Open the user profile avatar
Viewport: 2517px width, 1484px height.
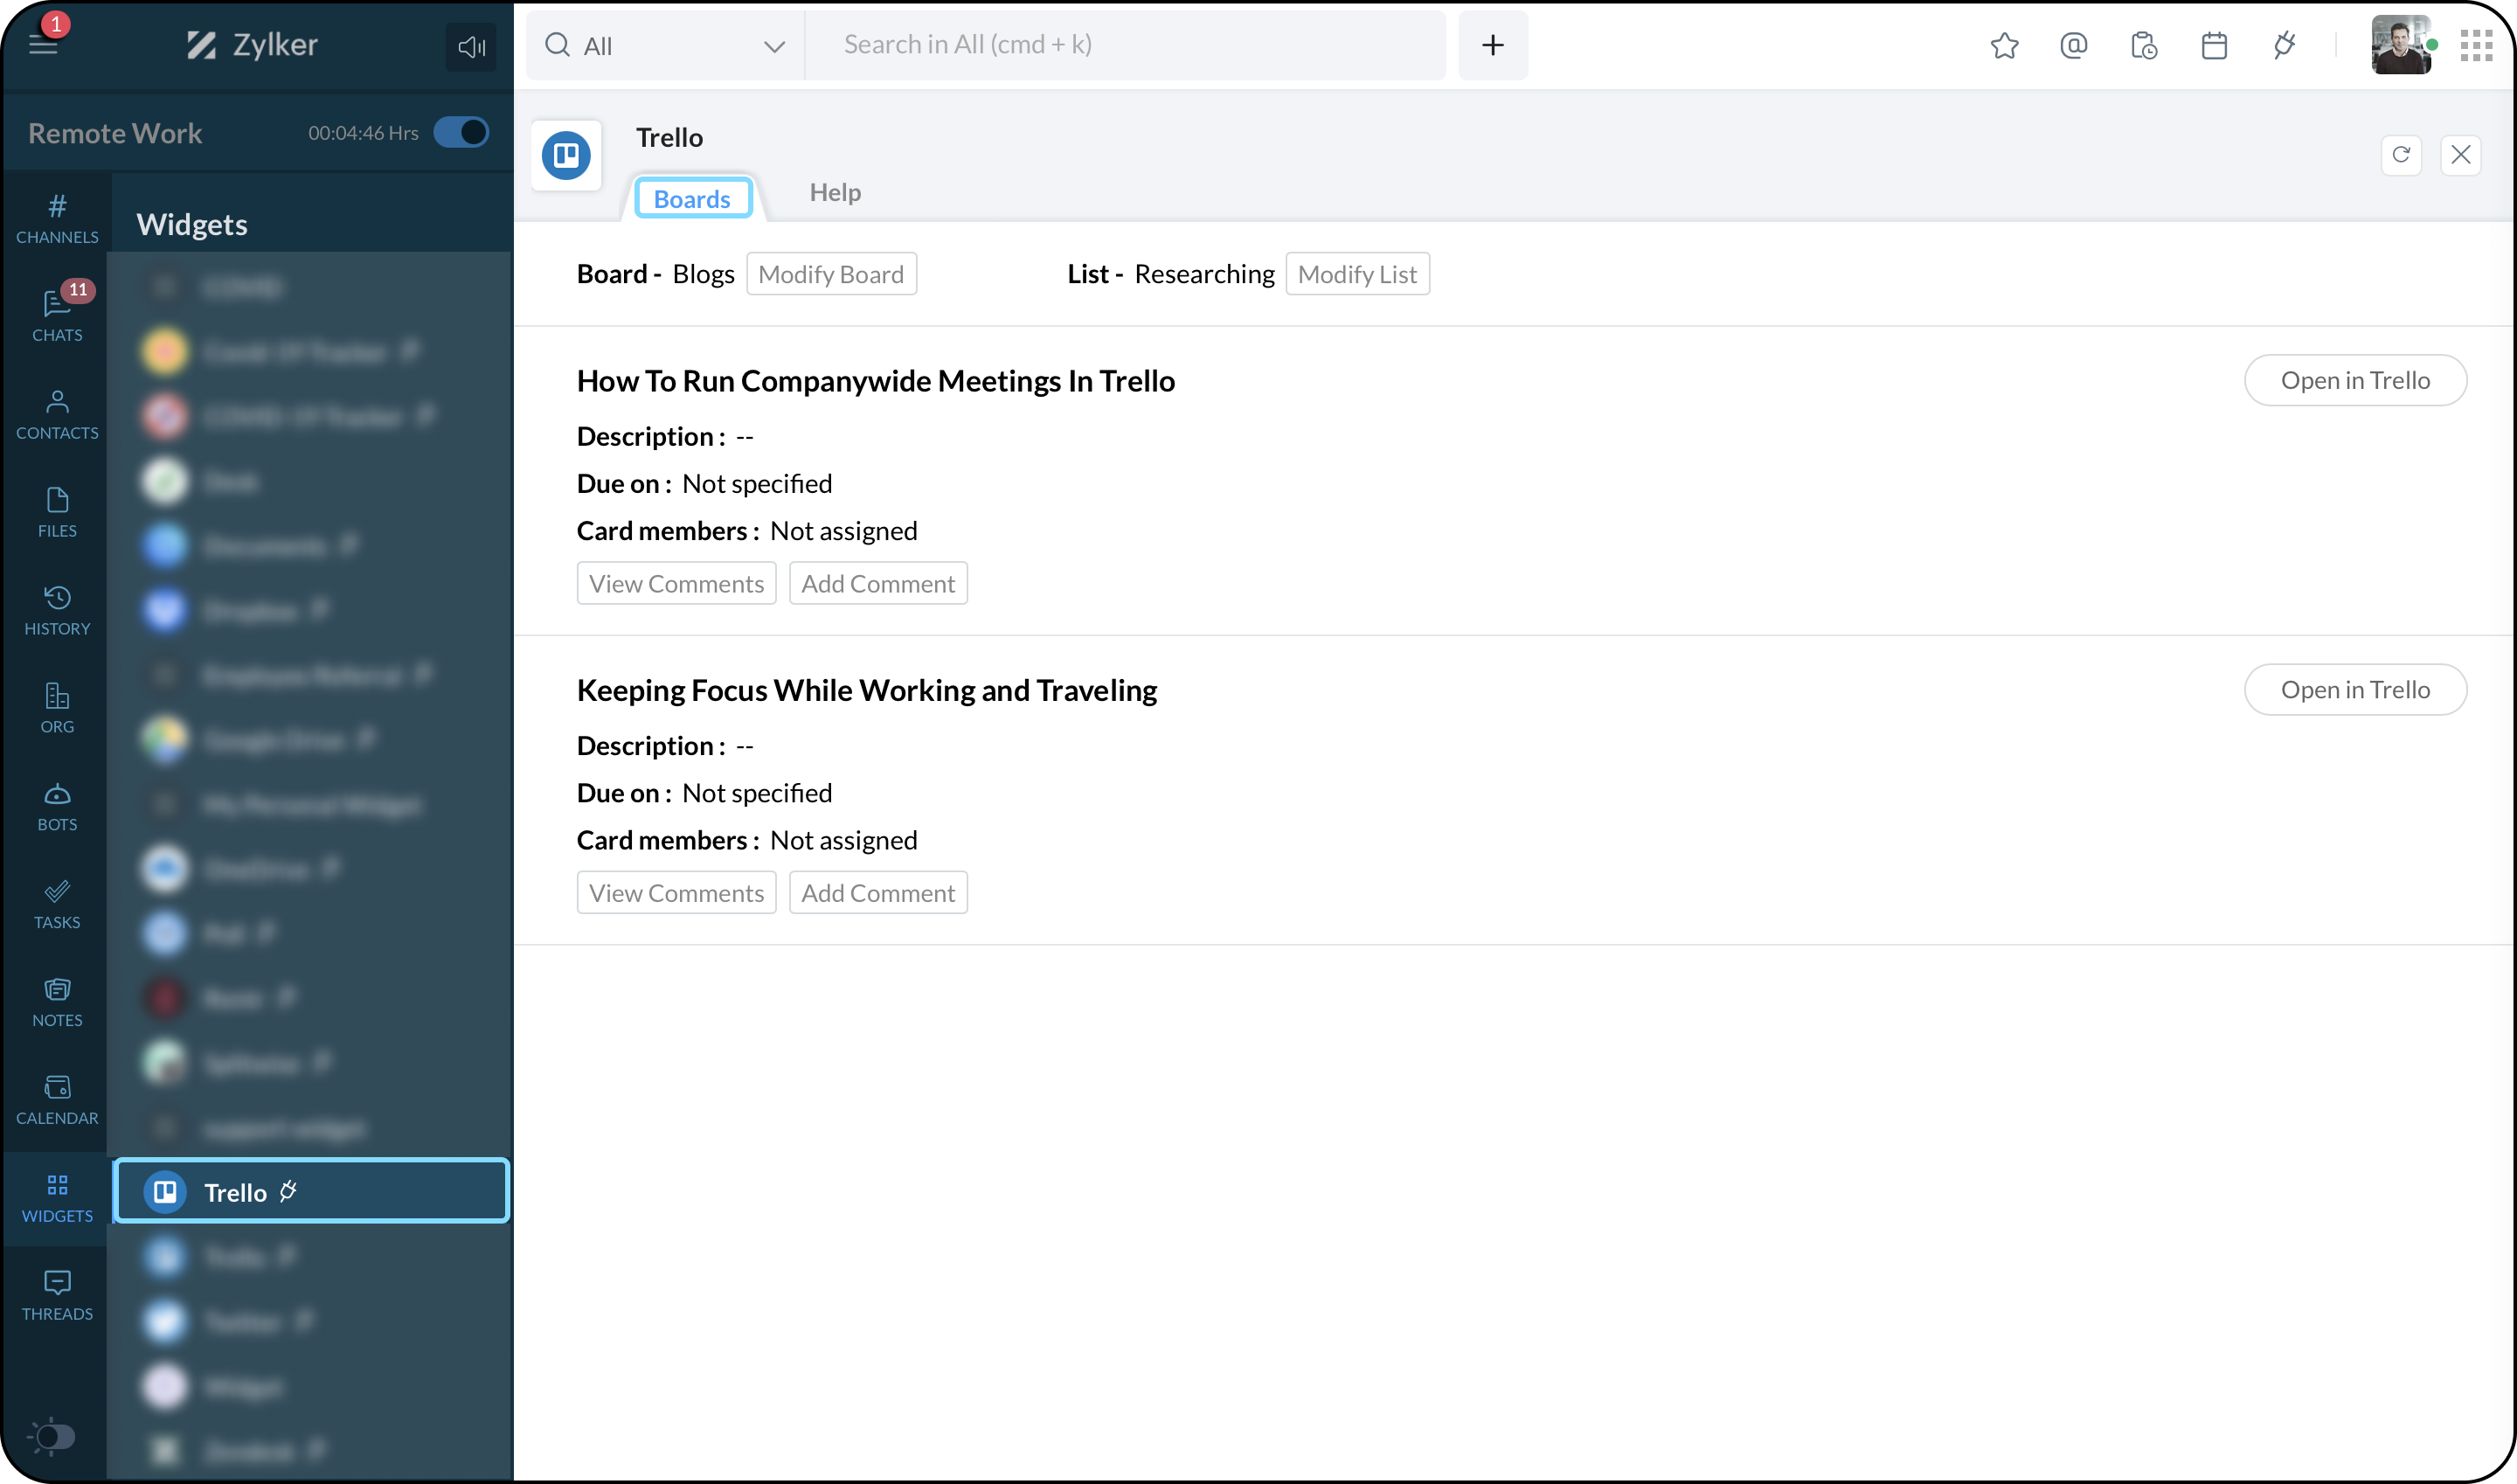tap(2401, 45)
